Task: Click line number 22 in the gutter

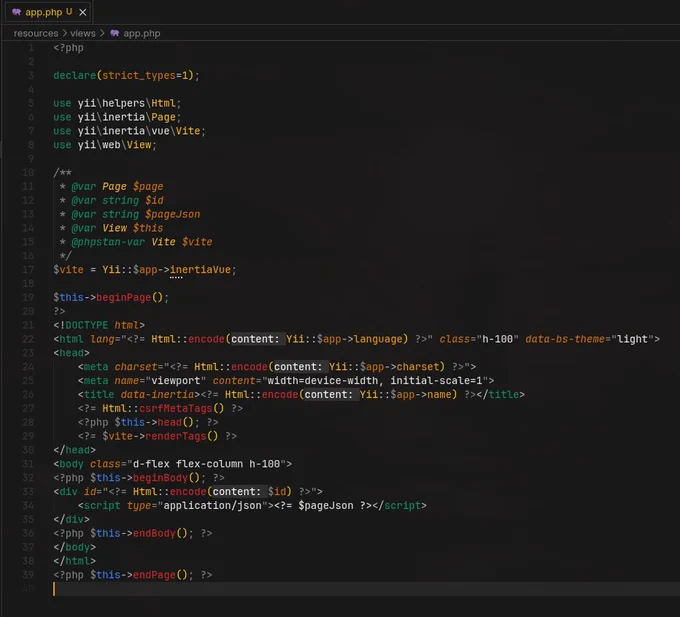Action: tap(28, 339)
